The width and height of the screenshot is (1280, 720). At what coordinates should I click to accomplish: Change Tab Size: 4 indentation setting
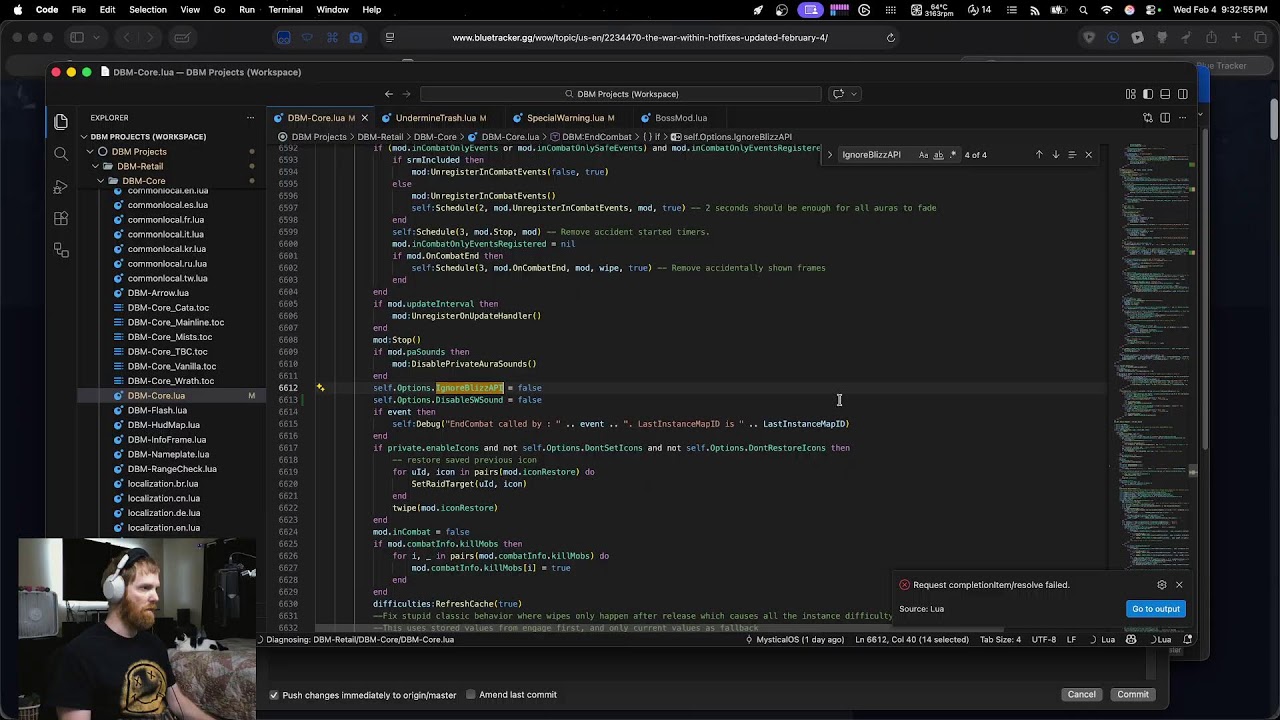1000,640
